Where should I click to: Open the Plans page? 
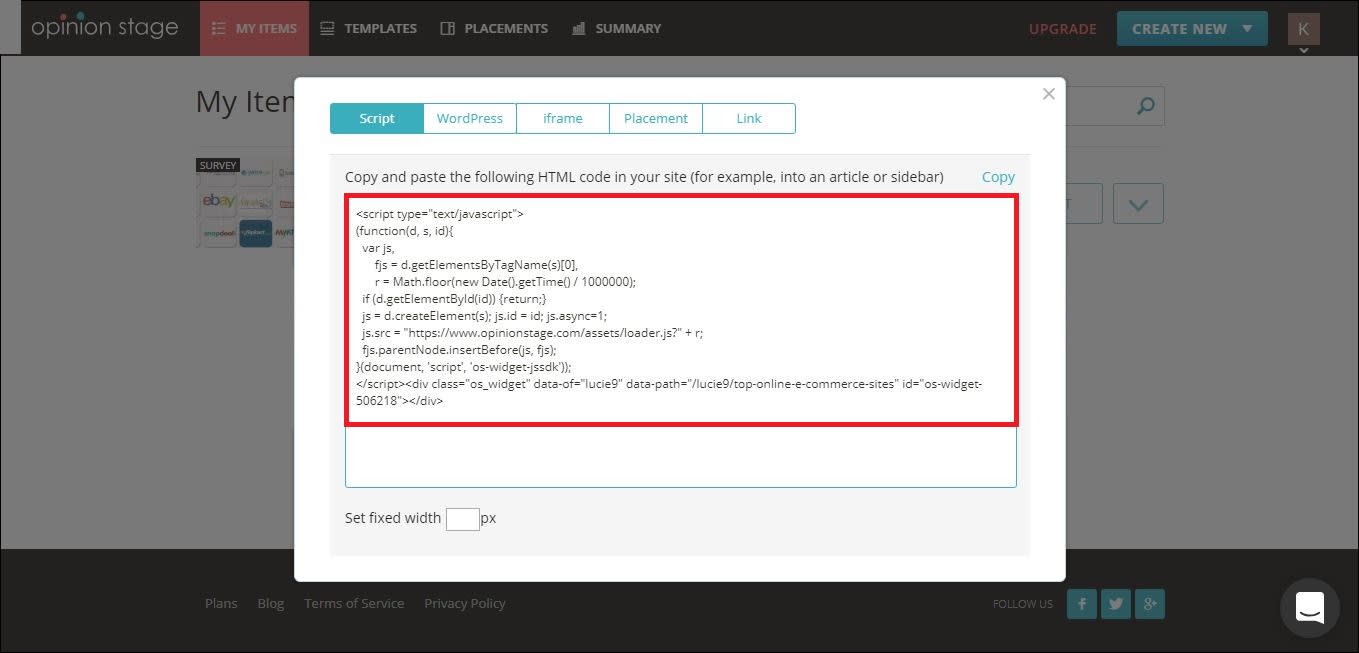click(x=221, y=603)
